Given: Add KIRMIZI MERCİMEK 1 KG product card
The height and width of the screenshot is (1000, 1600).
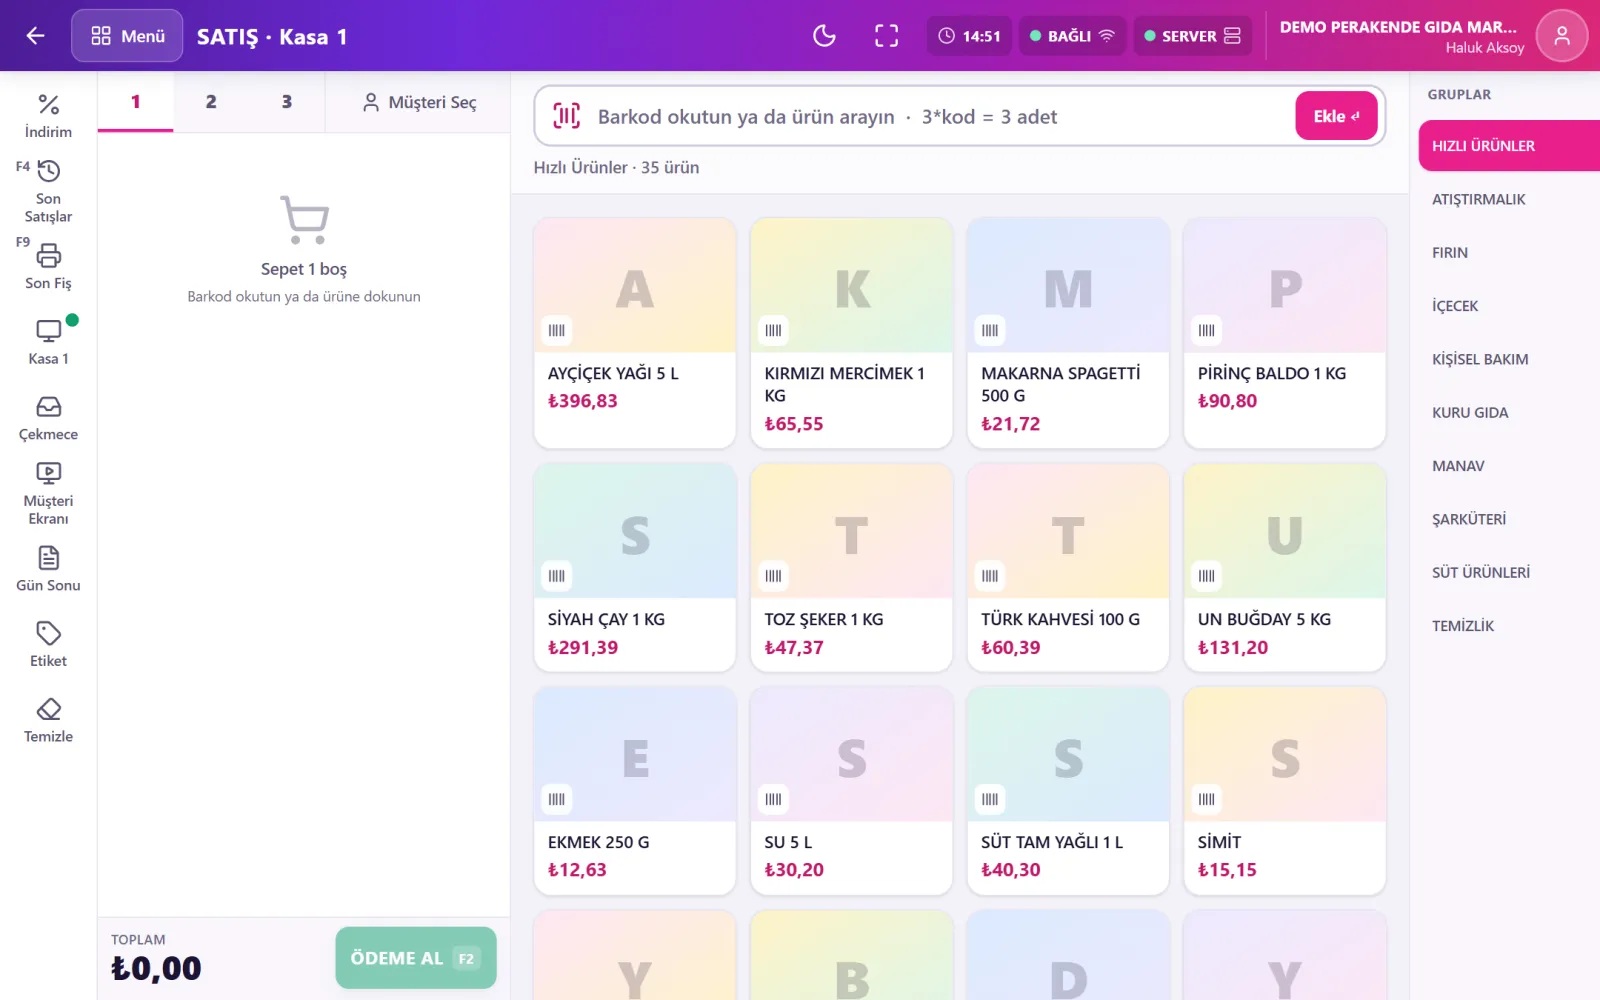Looking at the screenshot, I should click(851, 333).
